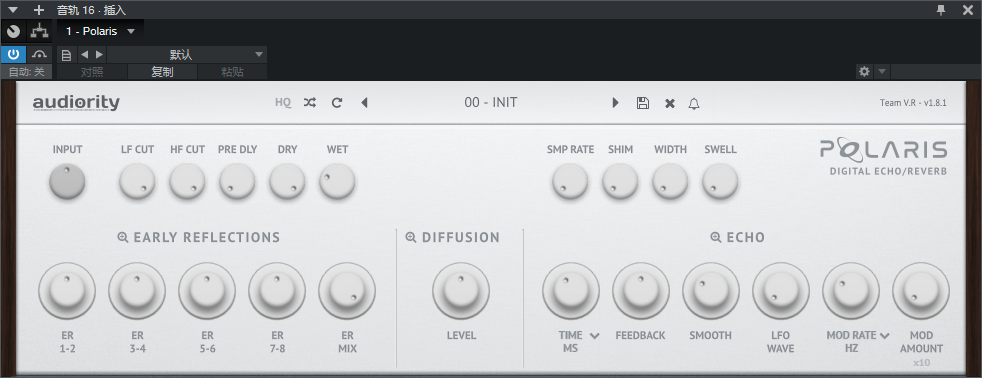The width and height of the screenshot is (982, 378).
Task: Click the ER MIX knob
Action: click(347, 291)
